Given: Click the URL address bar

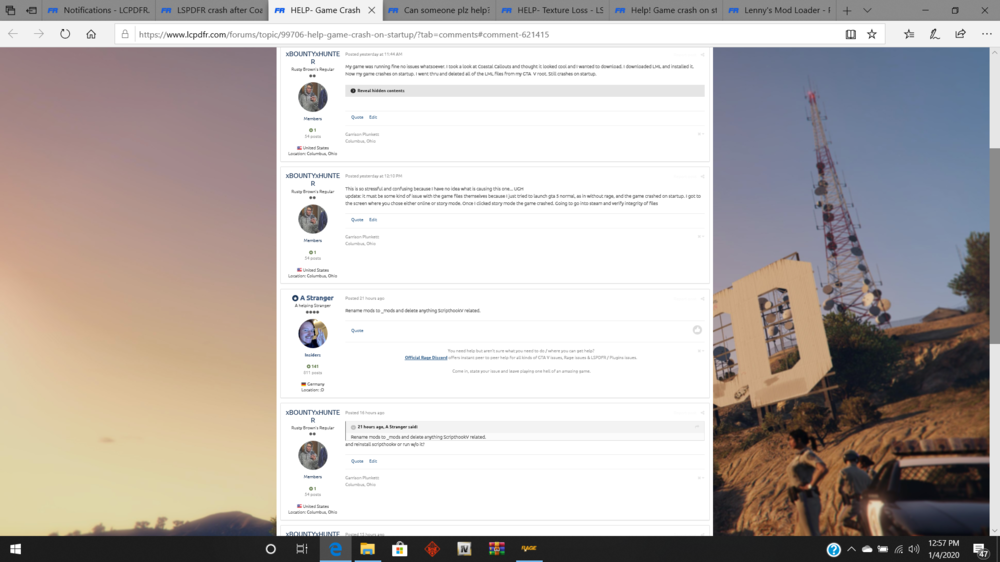Looking at the screenshot, I should (485, 34).
